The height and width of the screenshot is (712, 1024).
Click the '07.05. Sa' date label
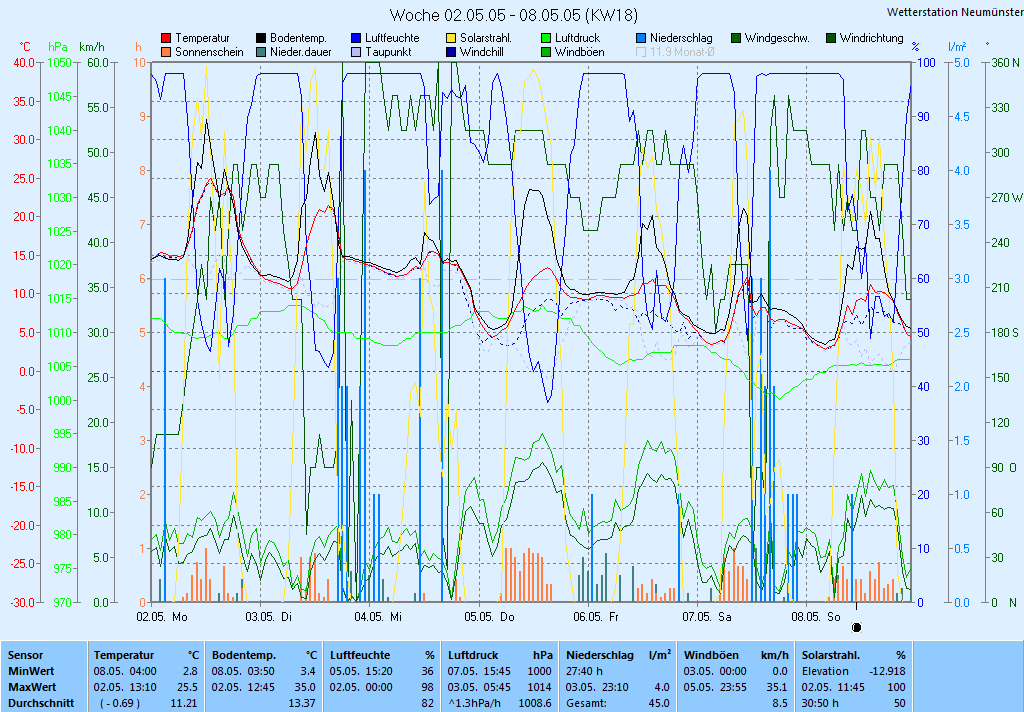click(x=707, y=617)
